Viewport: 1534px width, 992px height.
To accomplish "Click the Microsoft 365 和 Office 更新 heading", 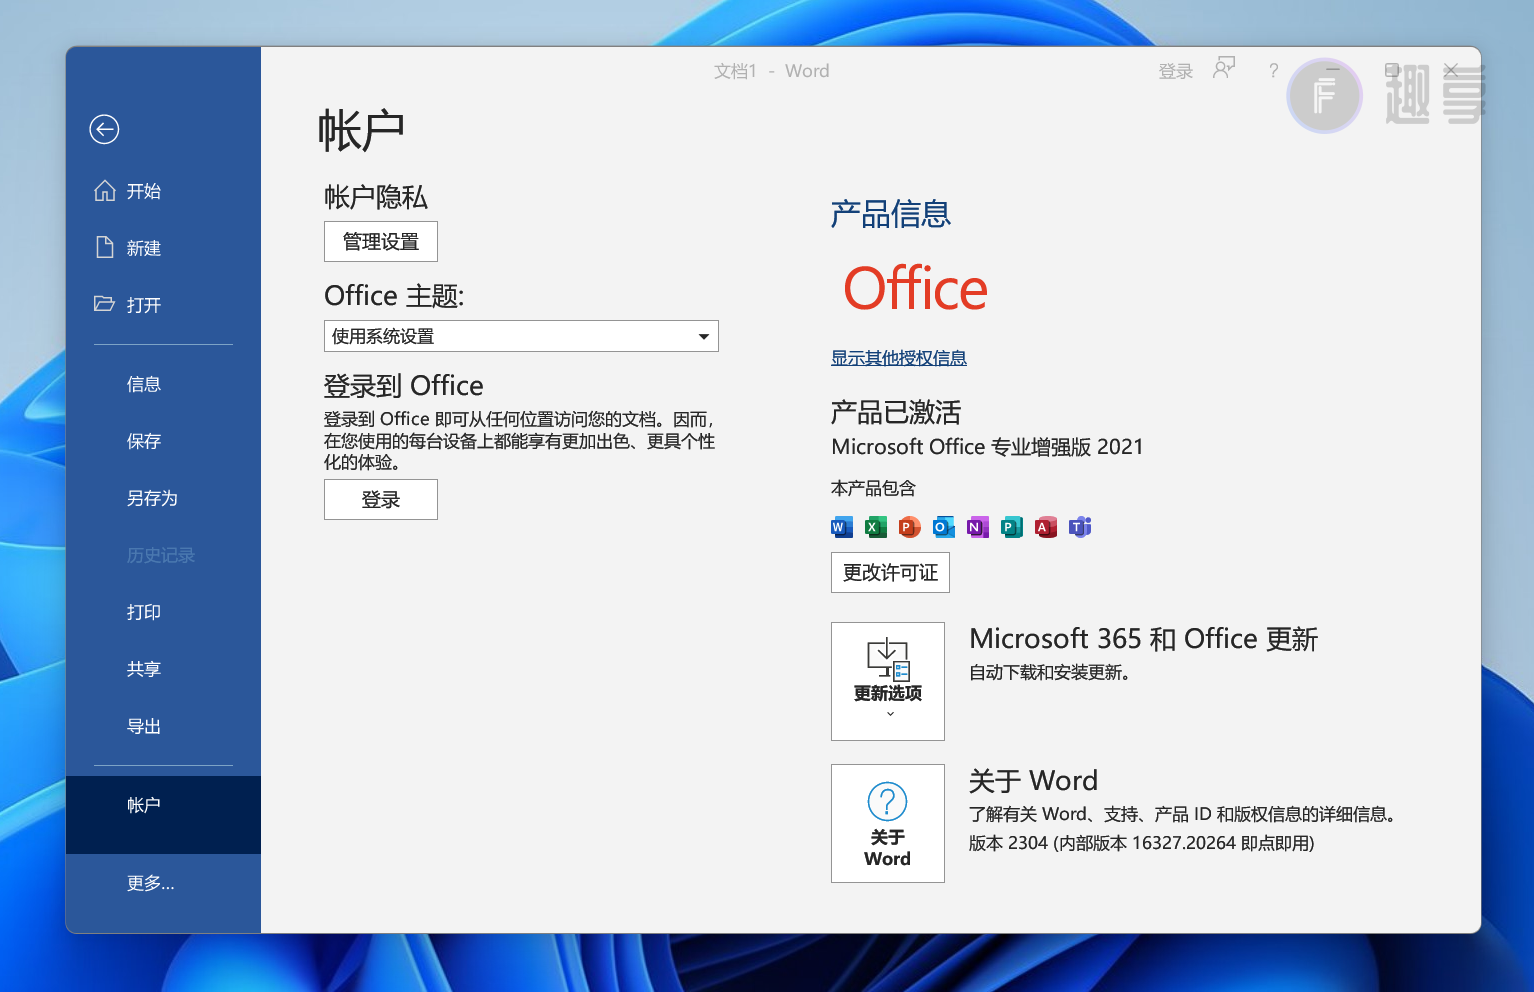I will coord(1143,639).
